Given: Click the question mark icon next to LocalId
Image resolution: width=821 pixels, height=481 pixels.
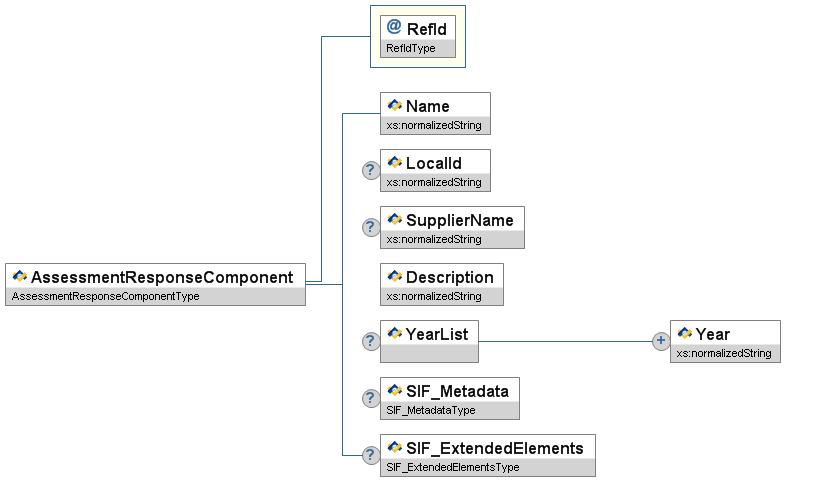Looking at the screenshot, I should coord(370,170).
